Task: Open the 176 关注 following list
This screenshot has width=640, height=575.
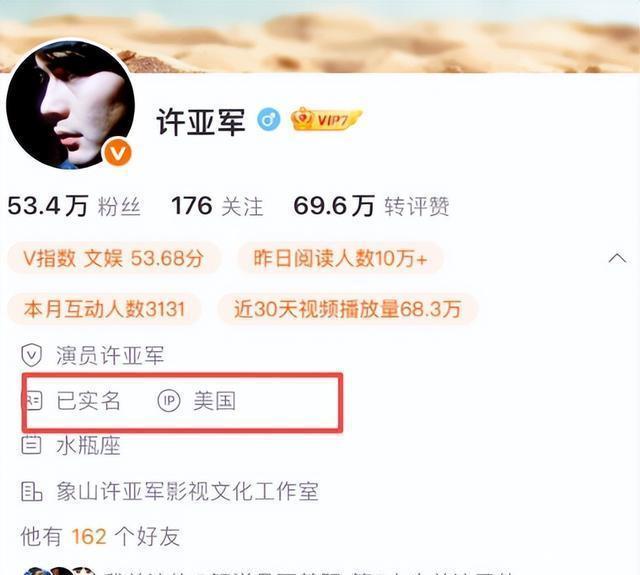Action: 217,206
